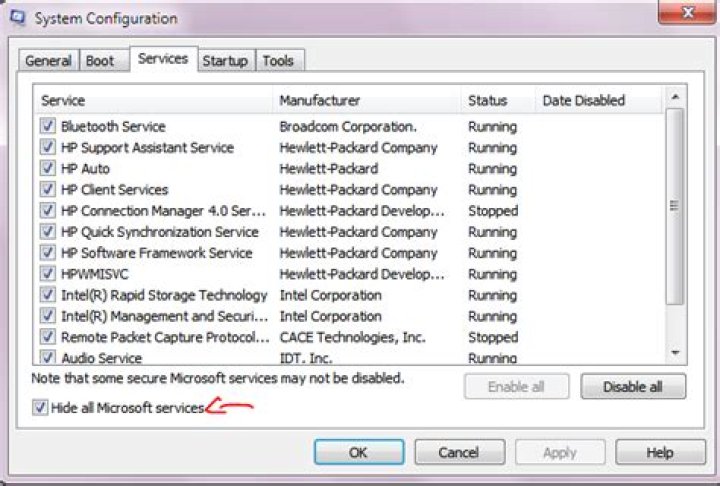Open Help for System Configuration
Image resolution: width=720 pixels, height=486 pixels.
660,453
